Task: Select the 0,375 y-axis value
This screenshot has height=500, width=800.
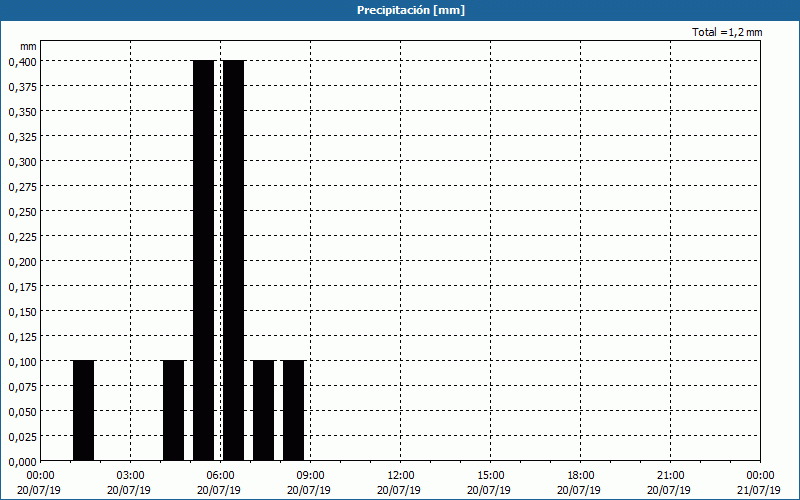Action: coord(22,86)
